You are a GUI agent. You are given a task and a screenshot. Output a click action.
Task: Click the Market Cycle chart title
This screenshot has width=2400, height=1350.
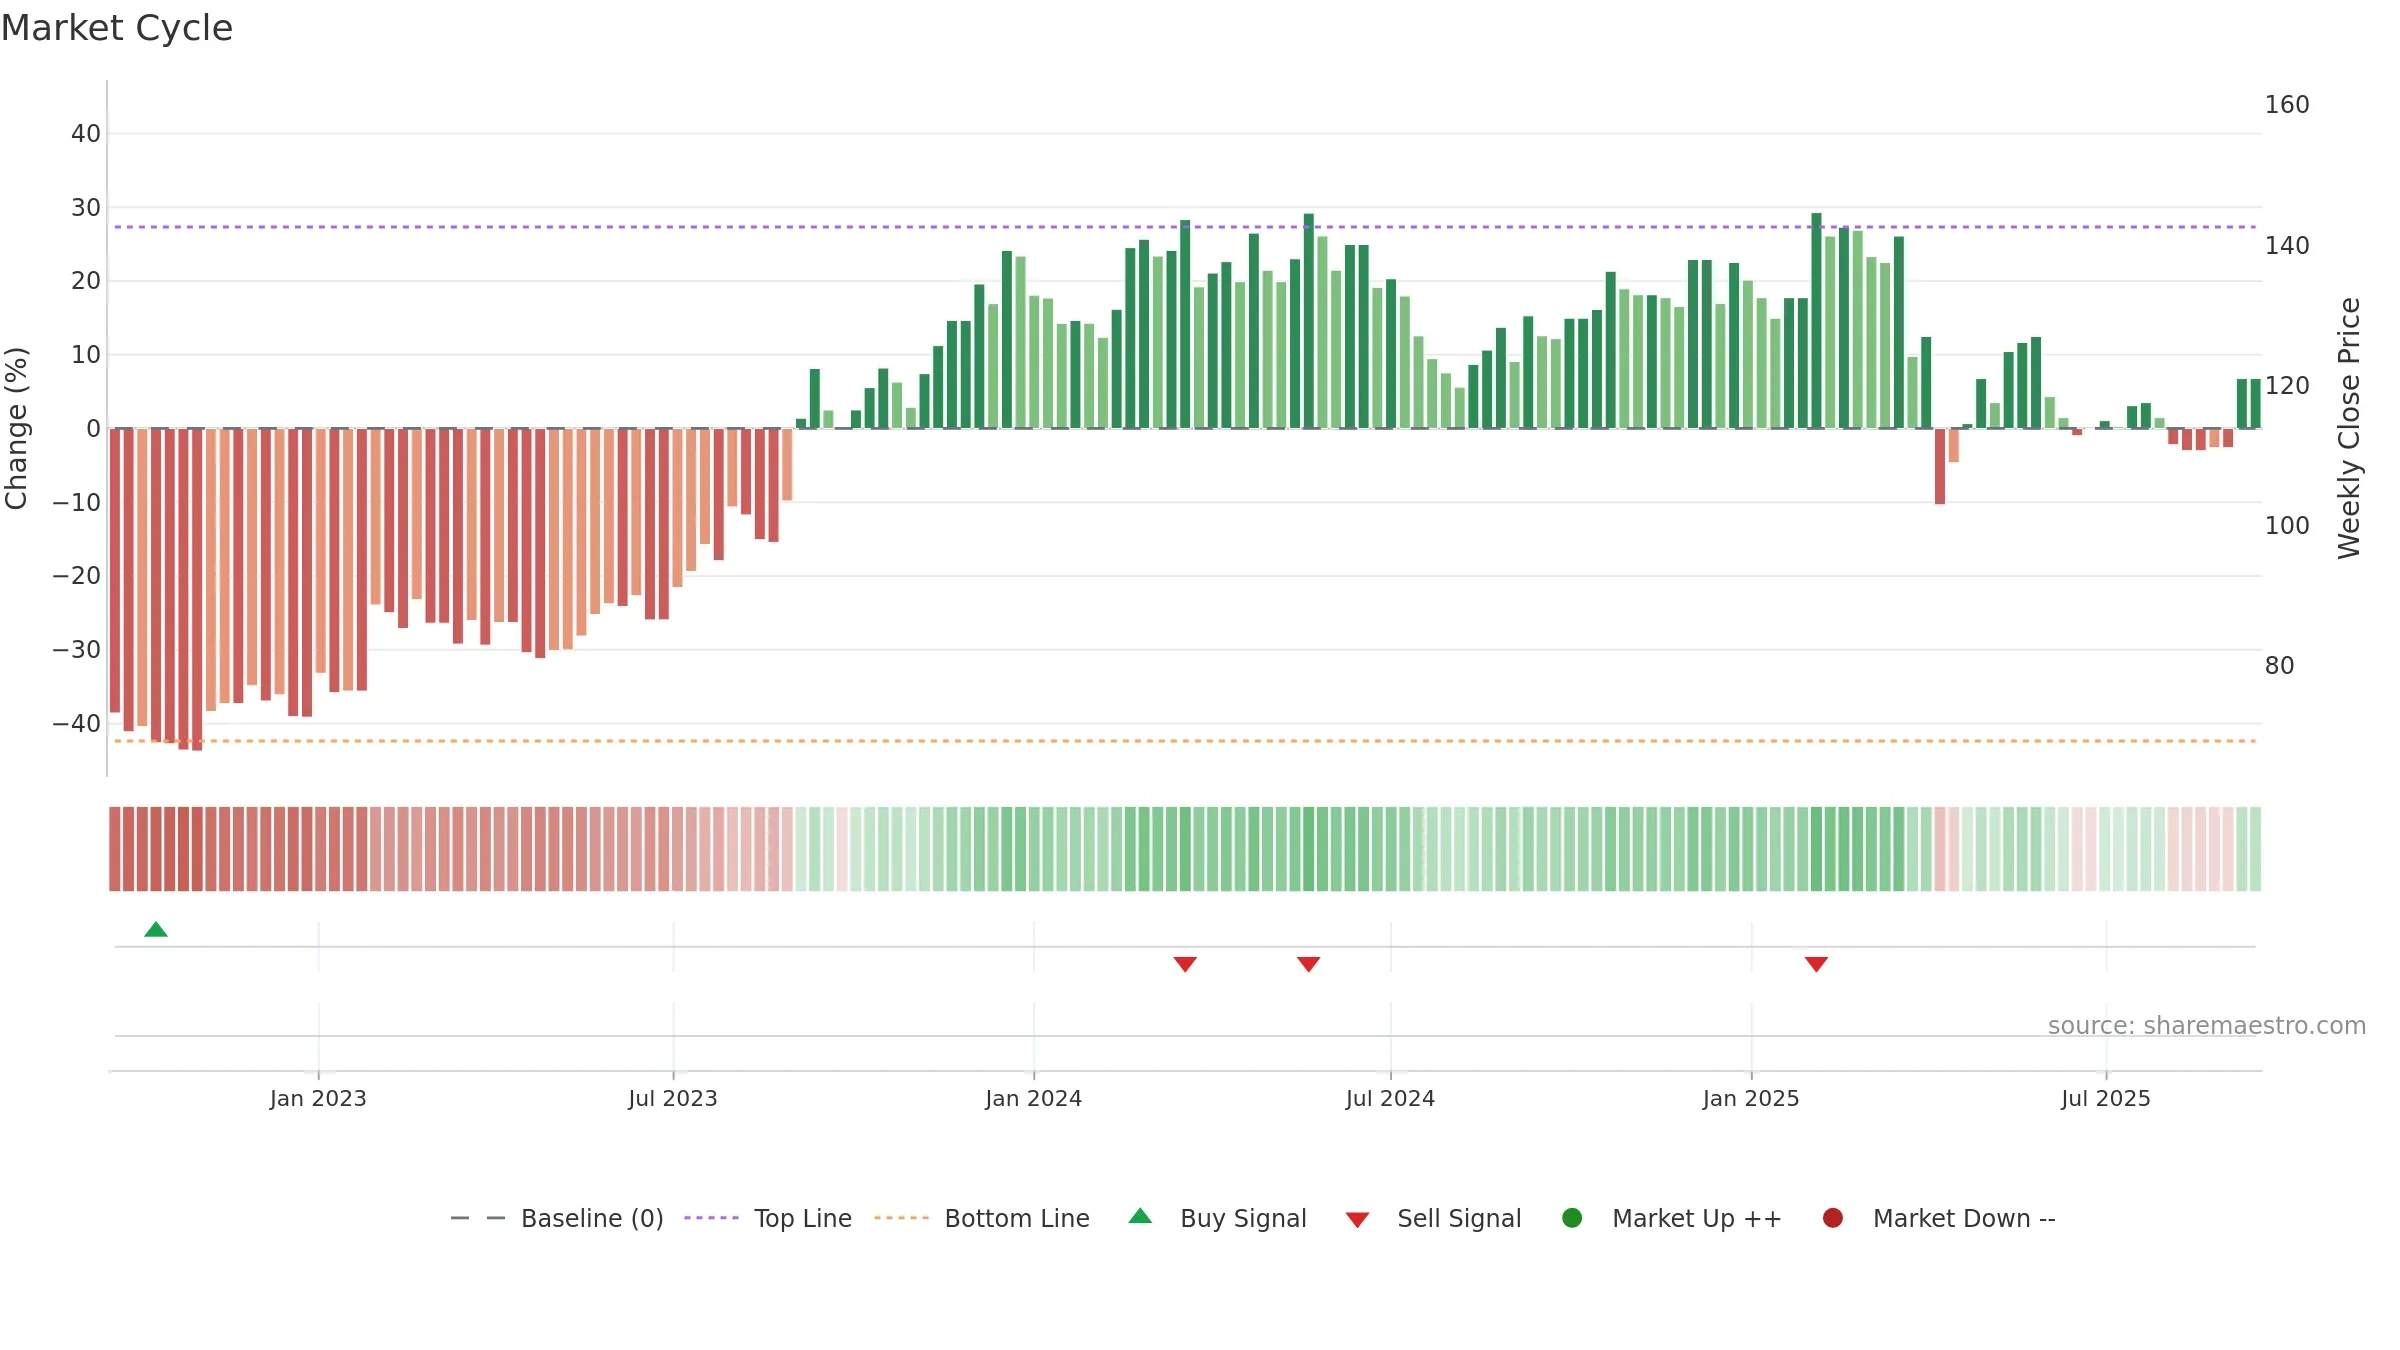click(x=117, y=28)
